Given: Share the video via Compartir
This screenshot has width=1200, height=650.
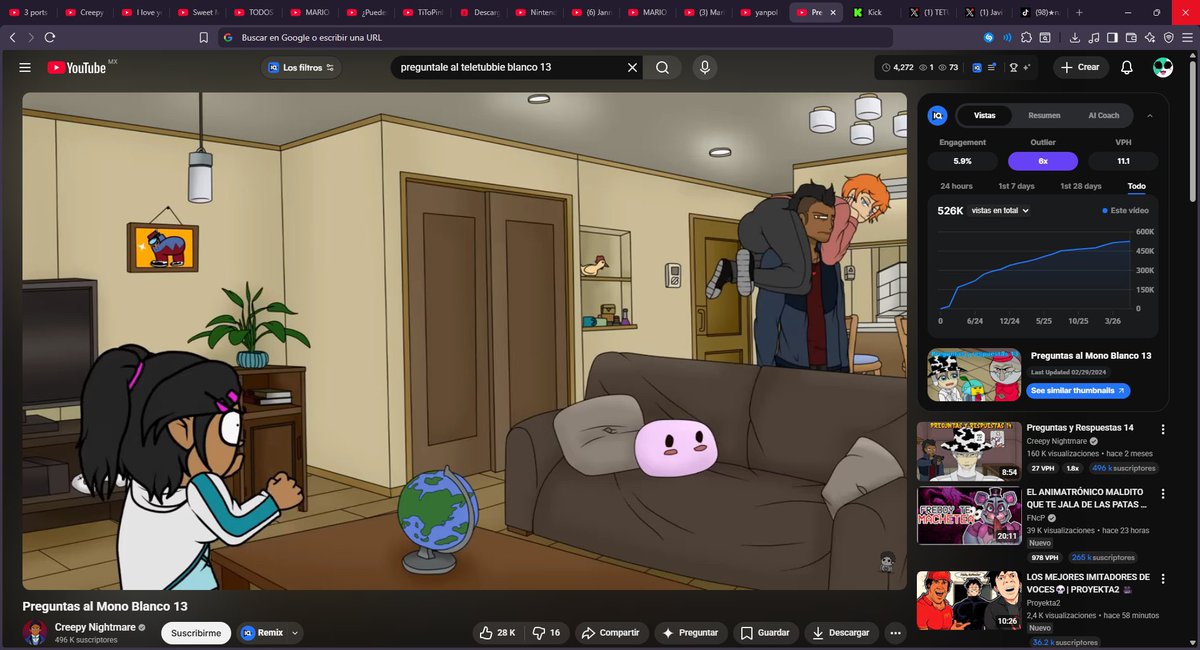Looking at the screenshot, I should (611, 632).
